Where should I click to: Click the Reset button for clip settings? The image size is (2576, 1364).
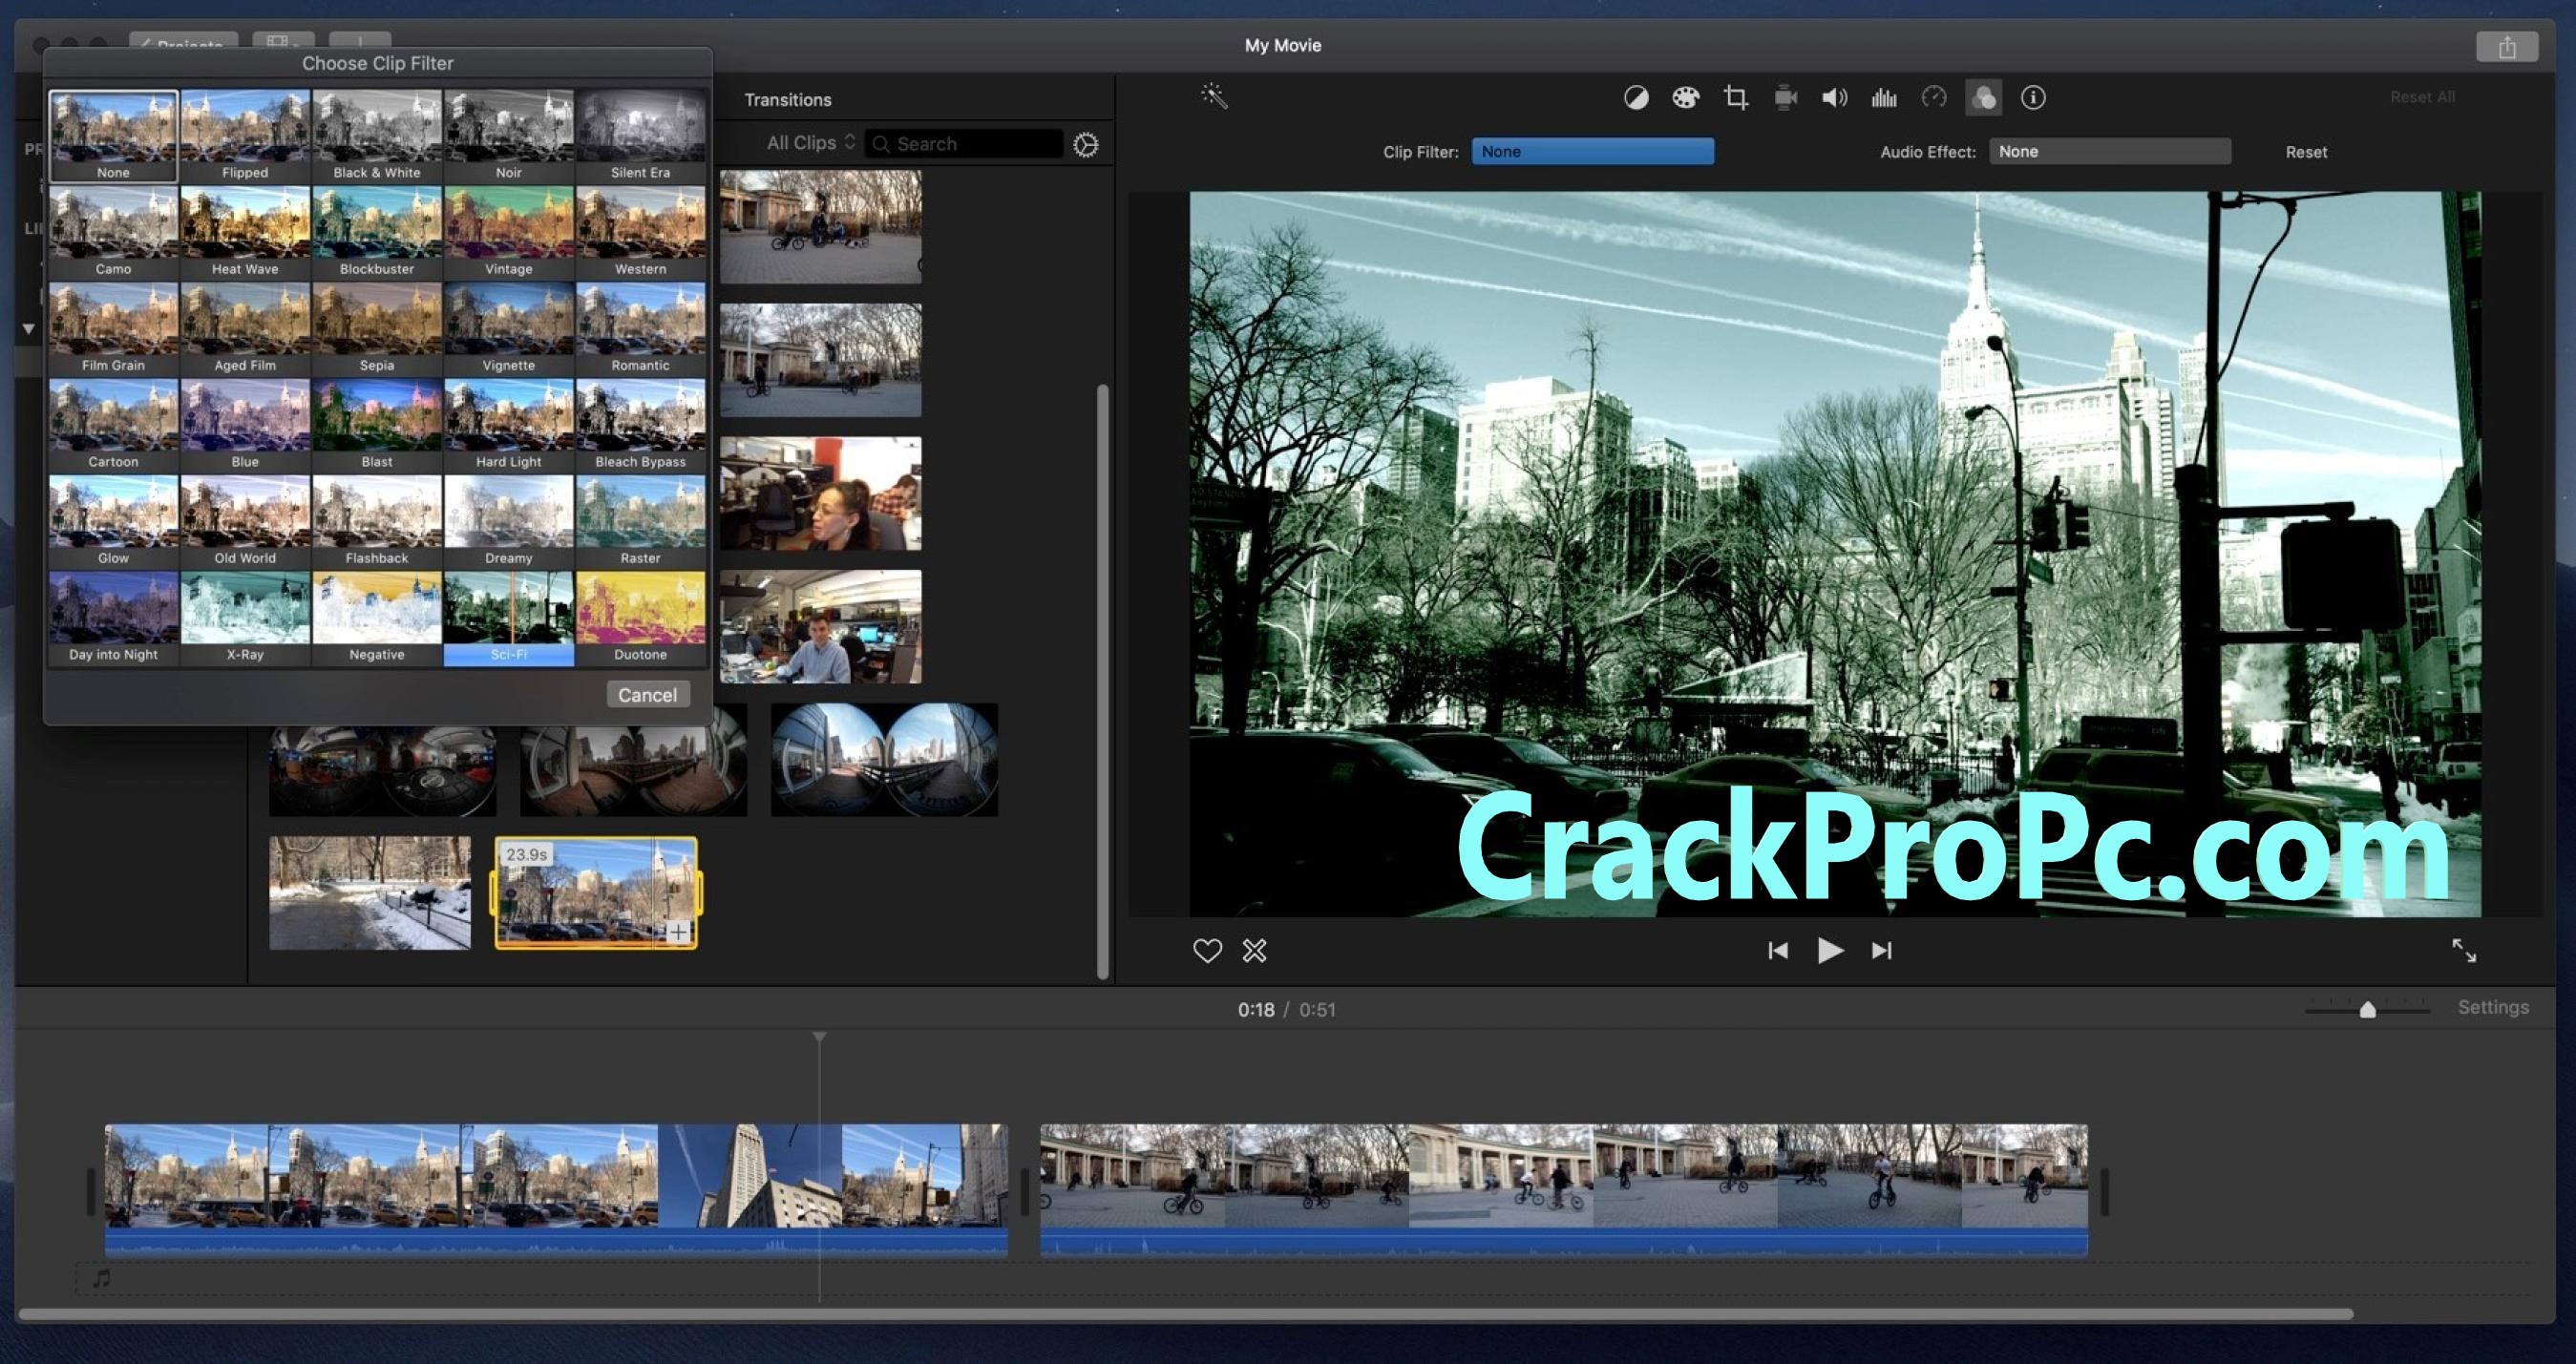[x=2305, y=152]
